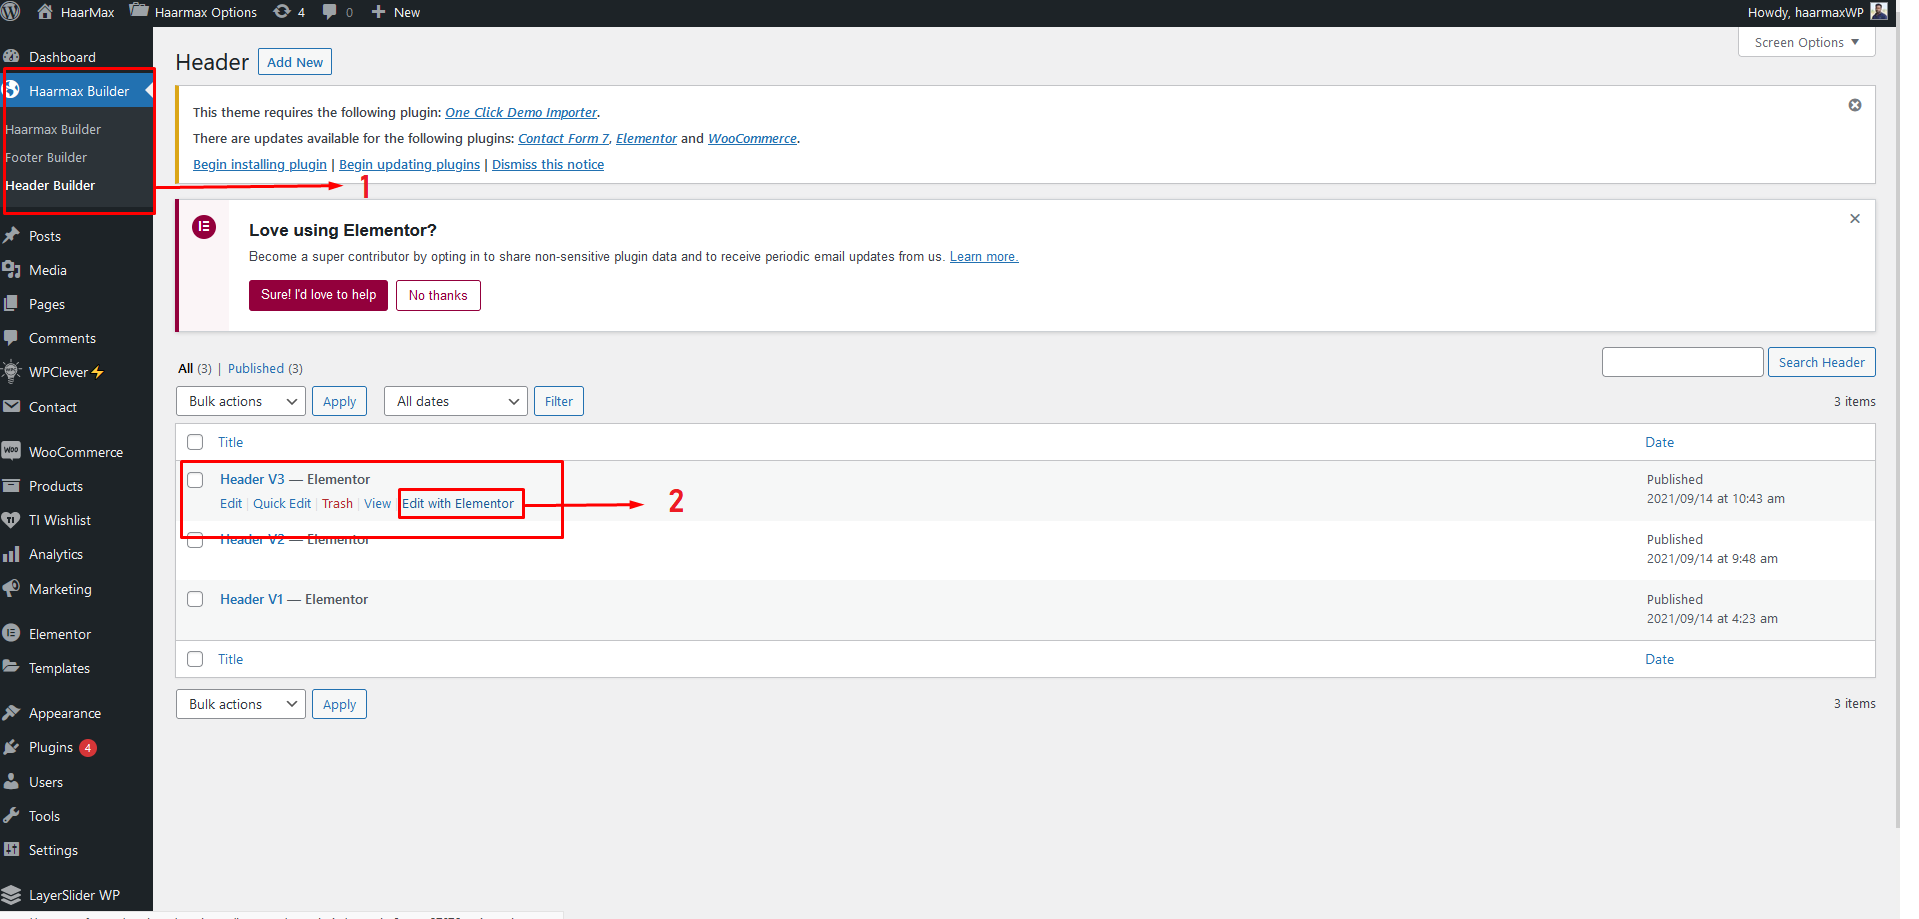Screen dimensions: 1919x919
Task: Open the bottom Bulk actions dropdown
Action: point(241,704)
